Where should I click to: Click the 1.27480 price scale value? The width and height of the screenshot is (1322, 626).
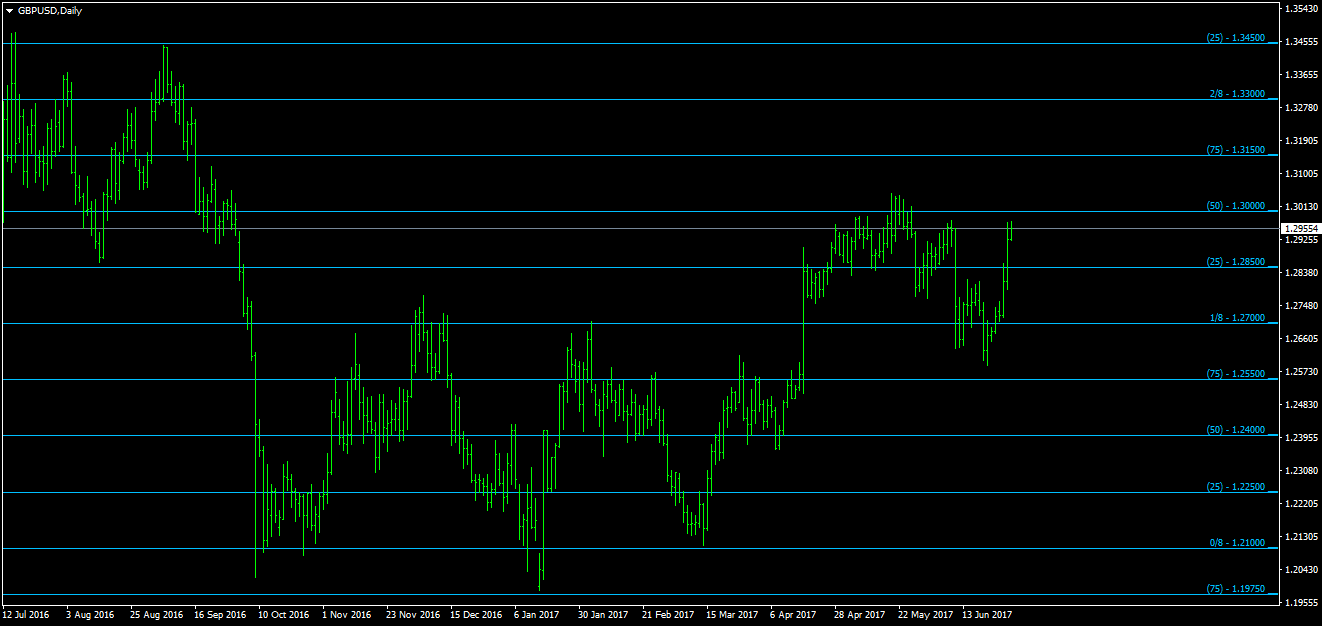pos(1299,305)
